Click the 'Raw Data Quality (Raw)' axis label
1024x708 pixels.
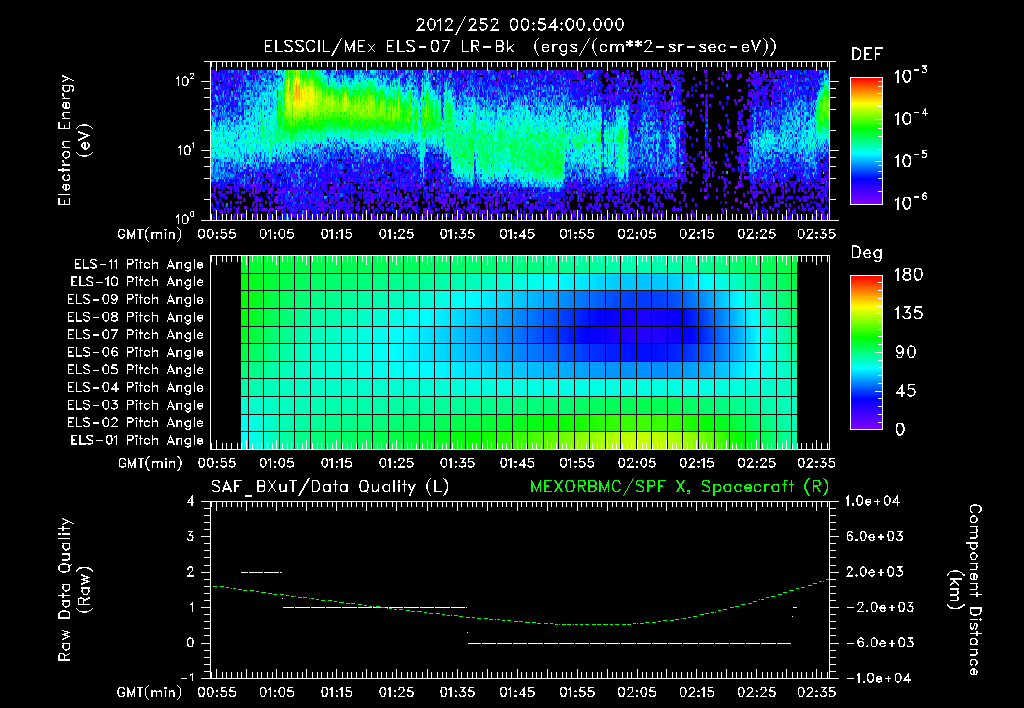(x=74, y=590)
